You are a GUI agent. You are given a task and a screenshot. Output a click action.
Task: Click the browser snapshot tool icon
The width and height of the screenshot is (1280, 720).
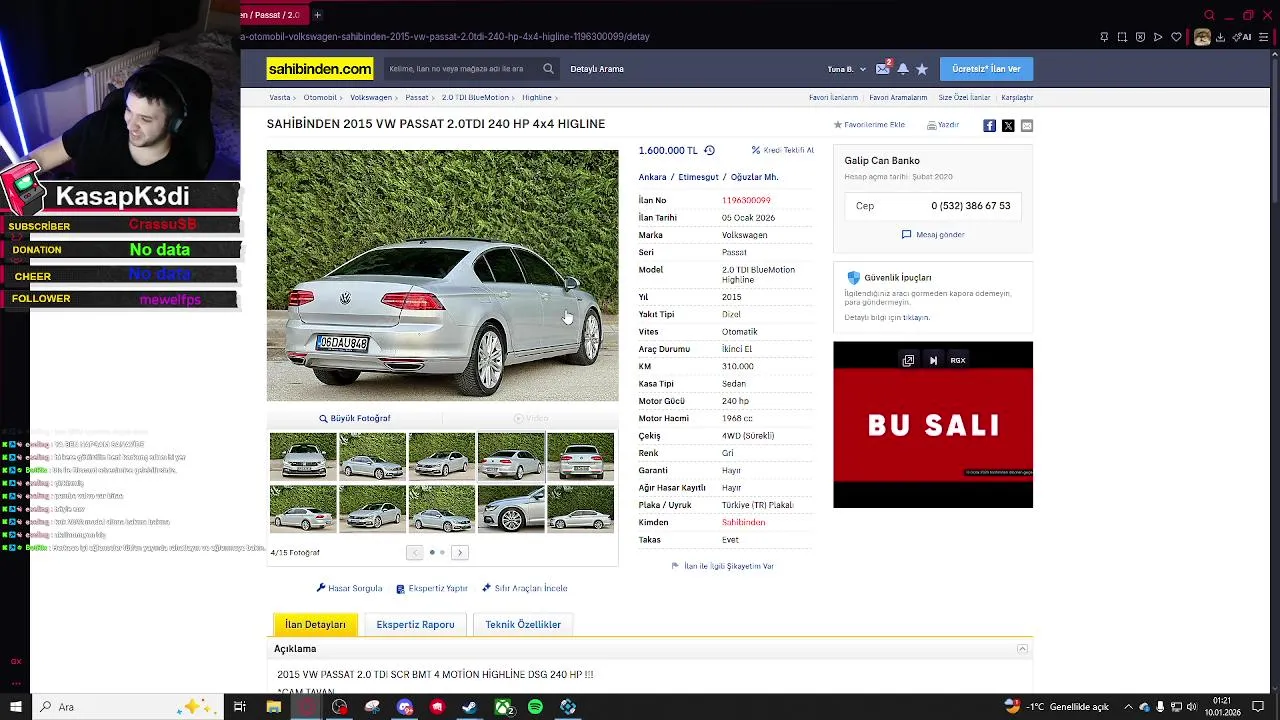click(x=1122, y=37)
